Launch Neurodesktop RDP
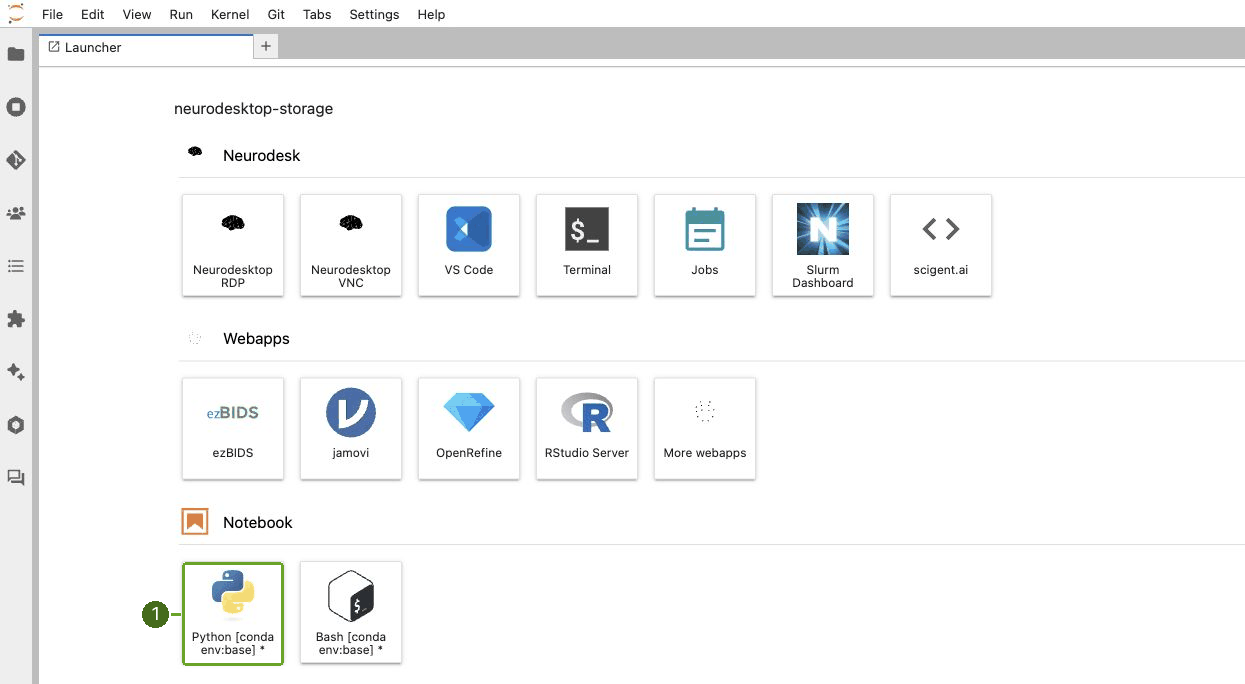 coord(233,245)
